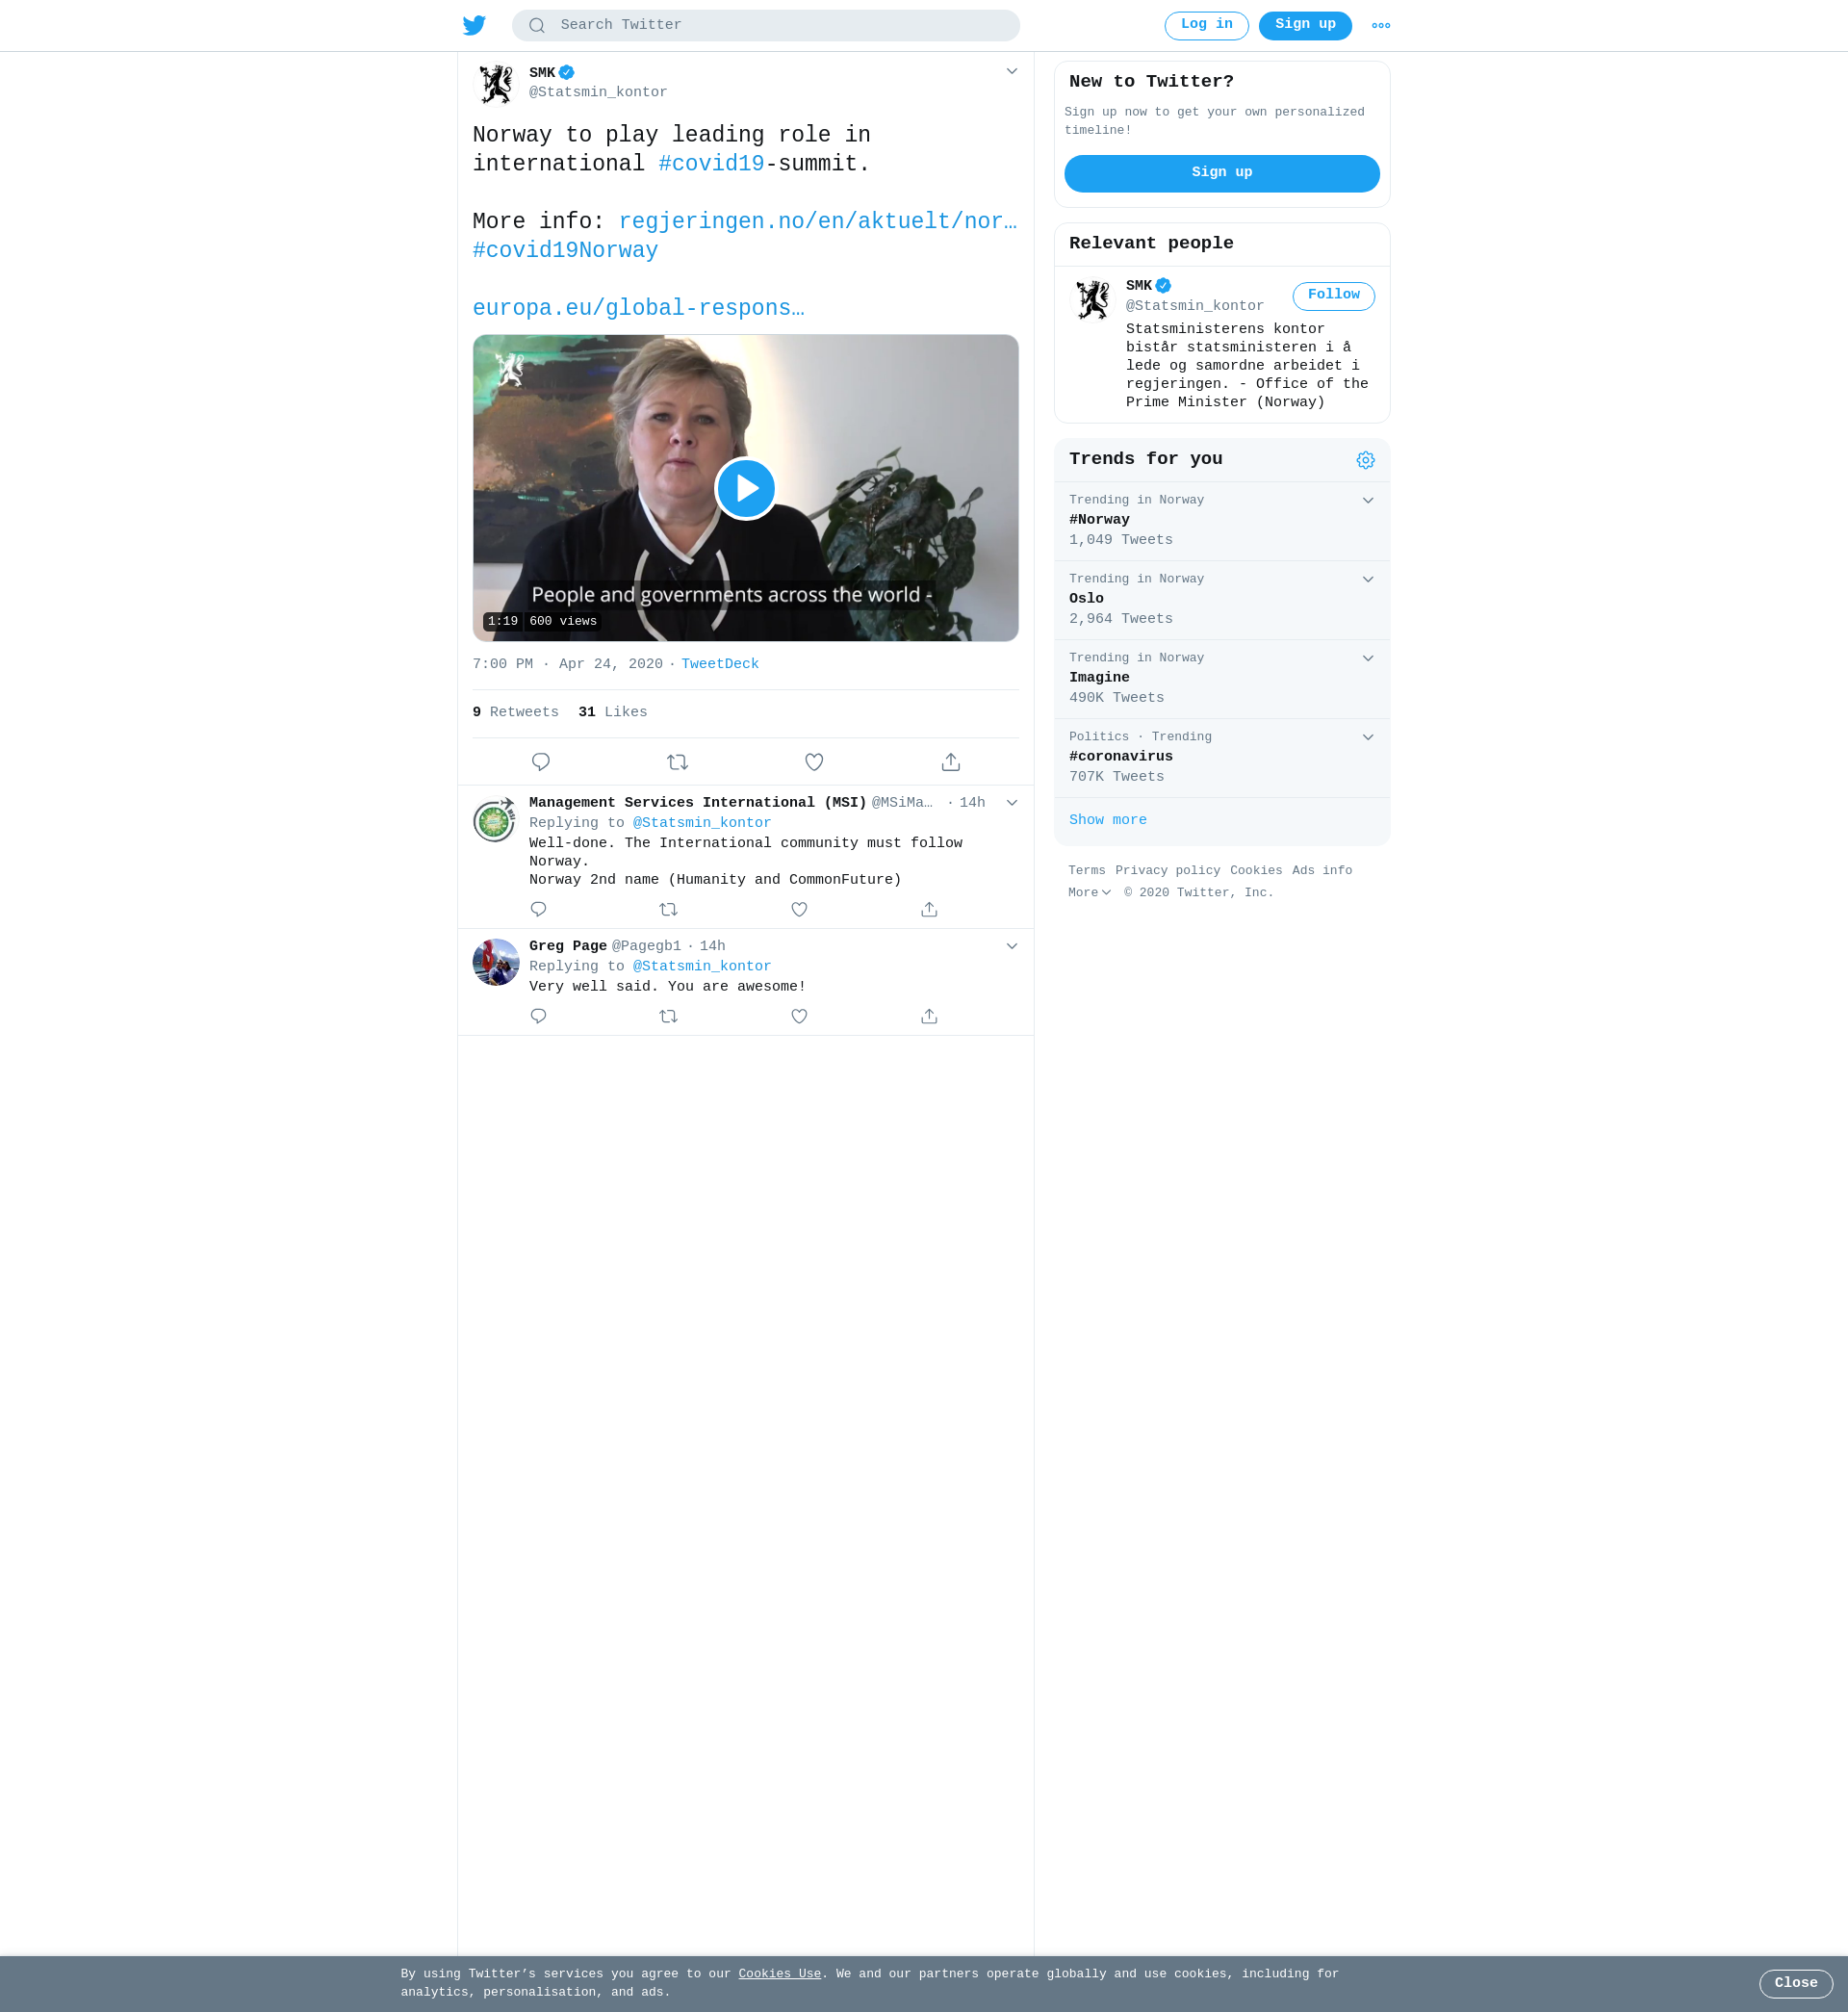Retweet the Management Services International reply
The height and width of the screenshot is (2012, 1848).
click(x=669, y=909)
